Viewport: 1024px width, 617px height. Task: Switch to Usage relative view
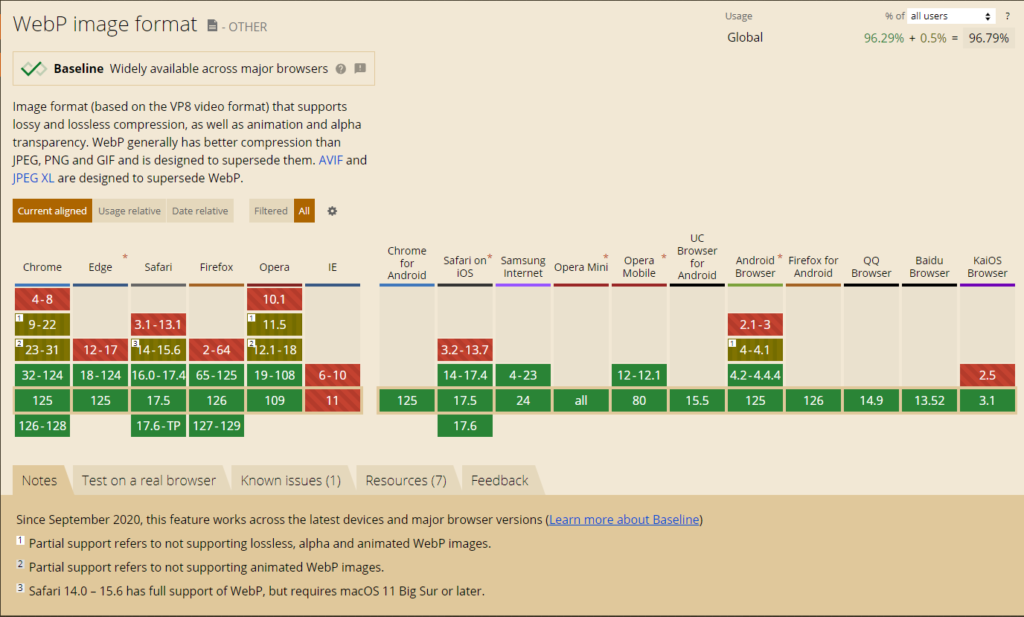point(129,211)
